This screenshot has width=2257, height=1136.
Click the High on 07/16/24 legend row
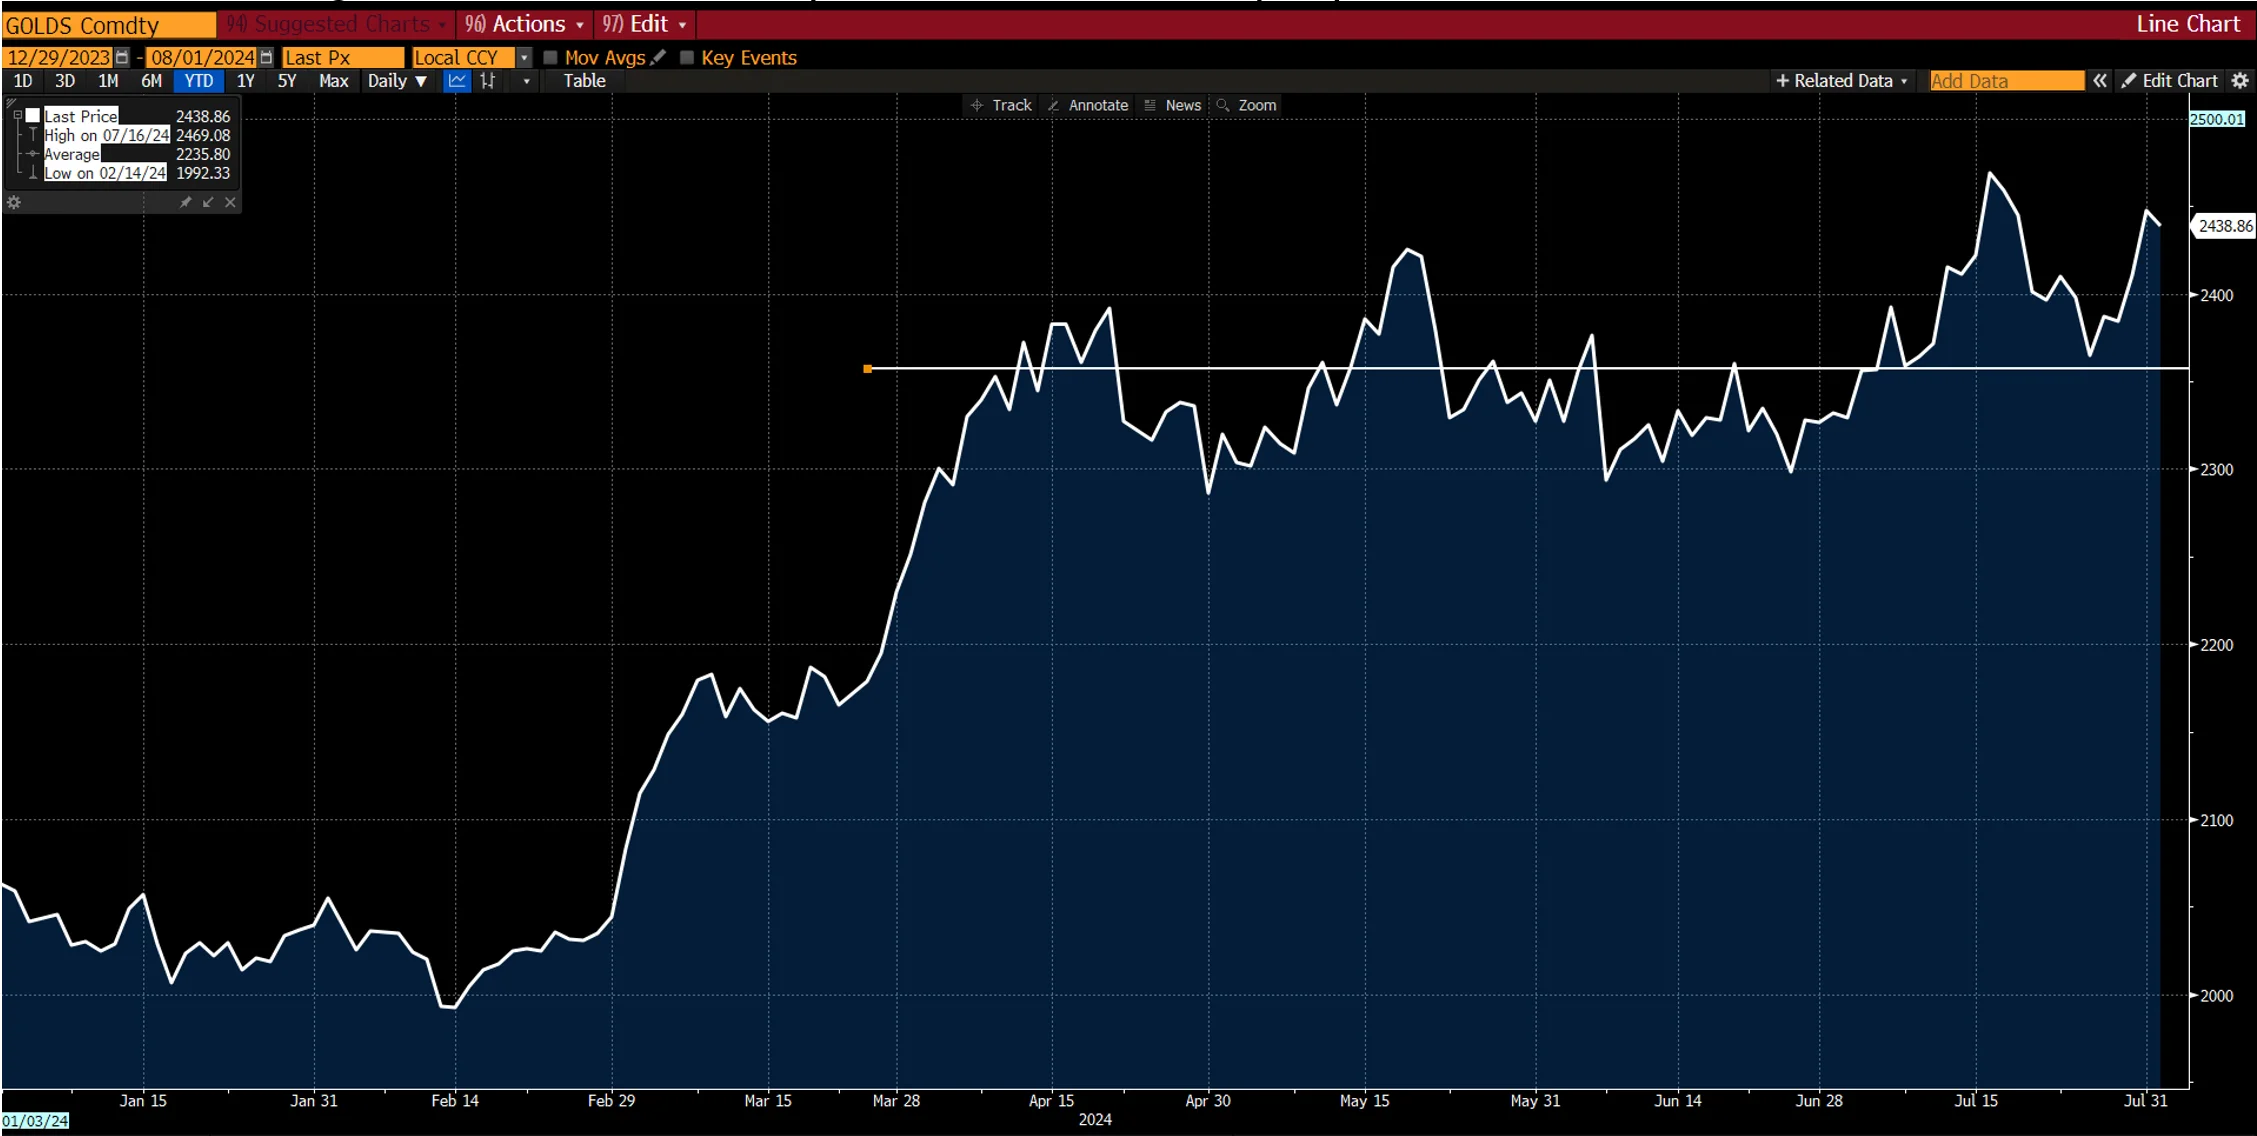137,135
